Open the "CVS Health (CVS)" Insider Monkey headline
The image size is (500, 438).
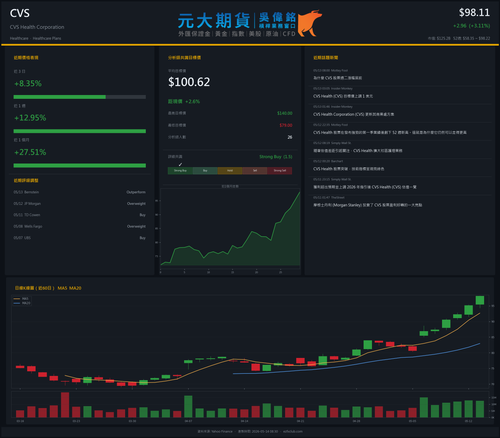343,96
